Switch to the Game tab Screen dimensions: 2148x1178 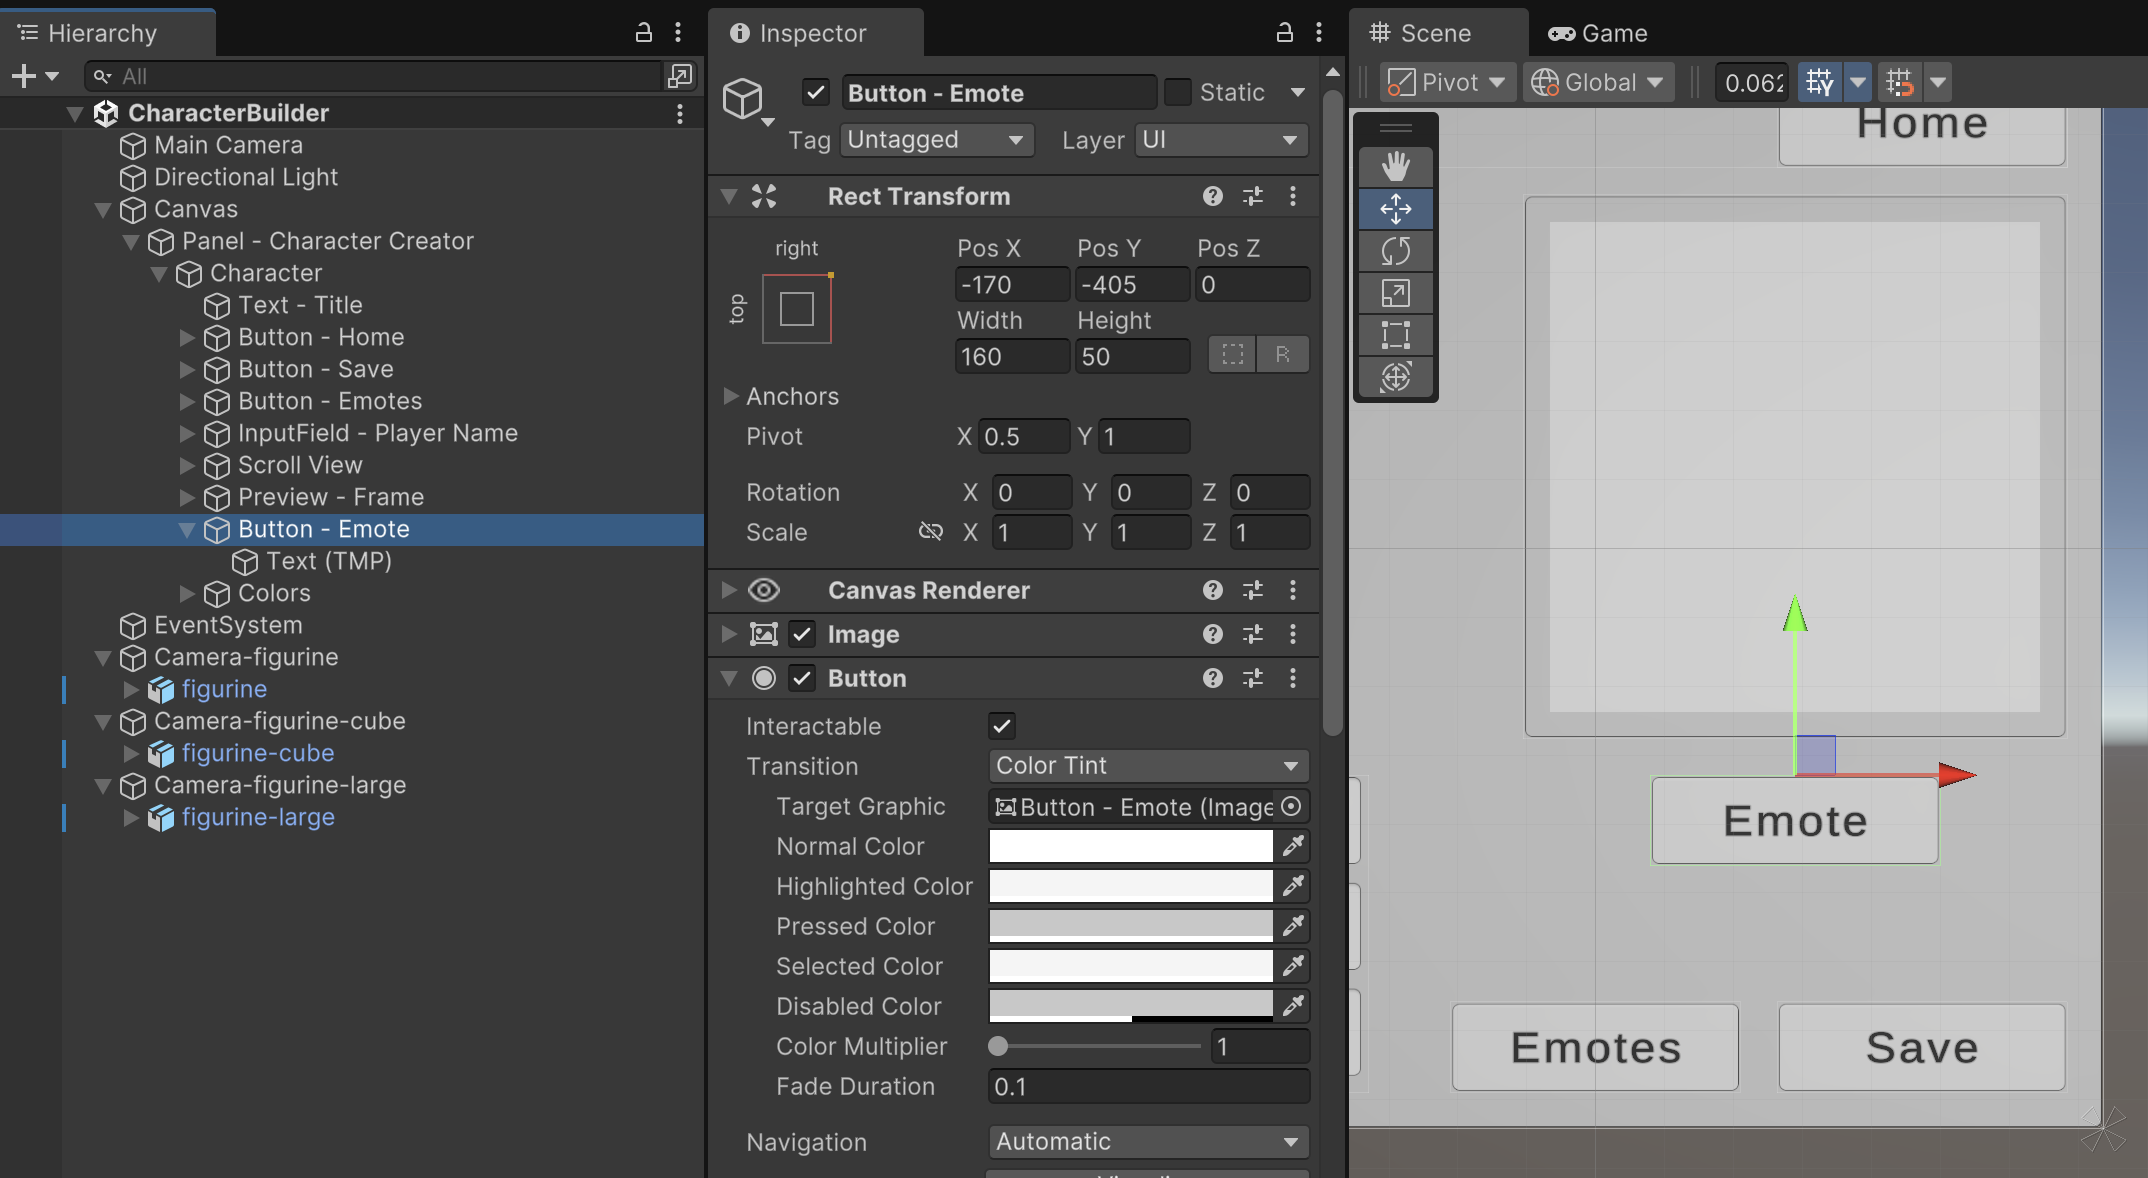pos(1598,33)
